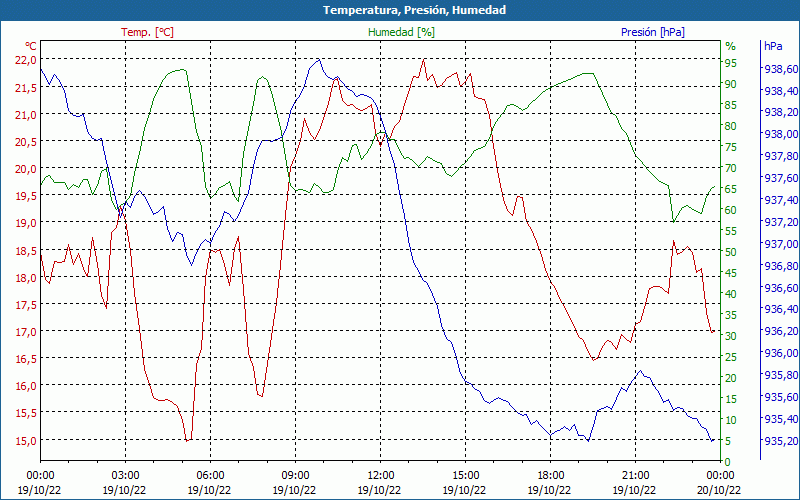Click the 03:00 time axis label

(125, 476)
